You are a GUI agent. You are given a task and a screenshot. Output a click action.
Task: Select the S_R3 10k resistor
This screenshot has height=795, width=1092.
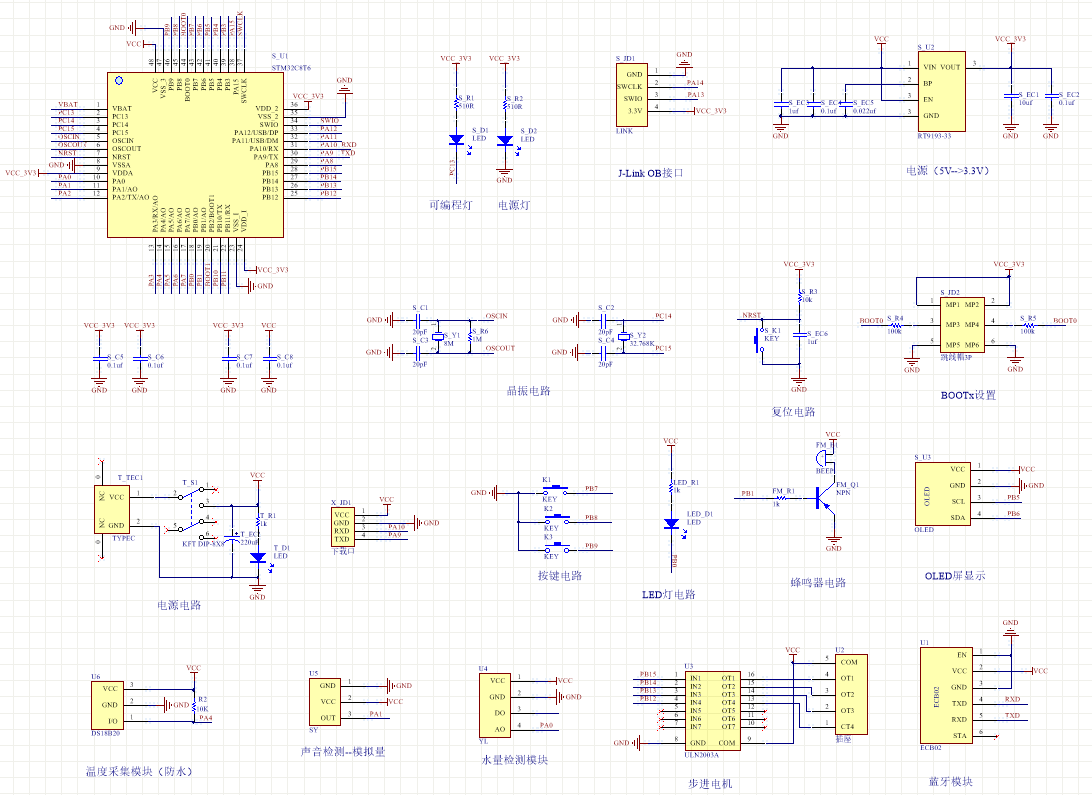pyautogui.click(x=800, y=296)
